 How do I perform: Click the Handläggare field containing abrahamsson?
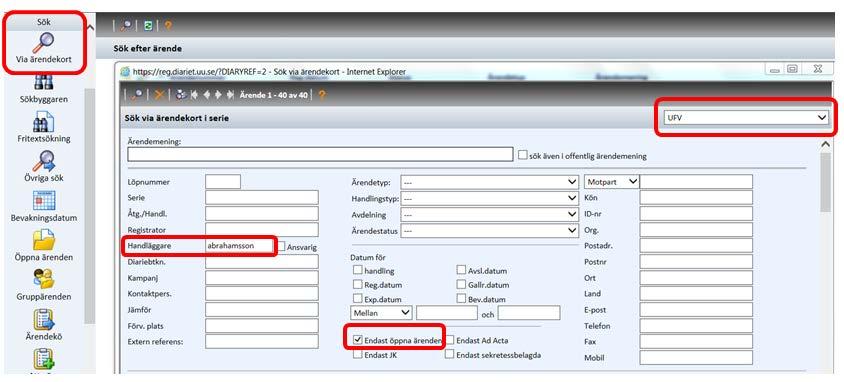pos(239,245)
